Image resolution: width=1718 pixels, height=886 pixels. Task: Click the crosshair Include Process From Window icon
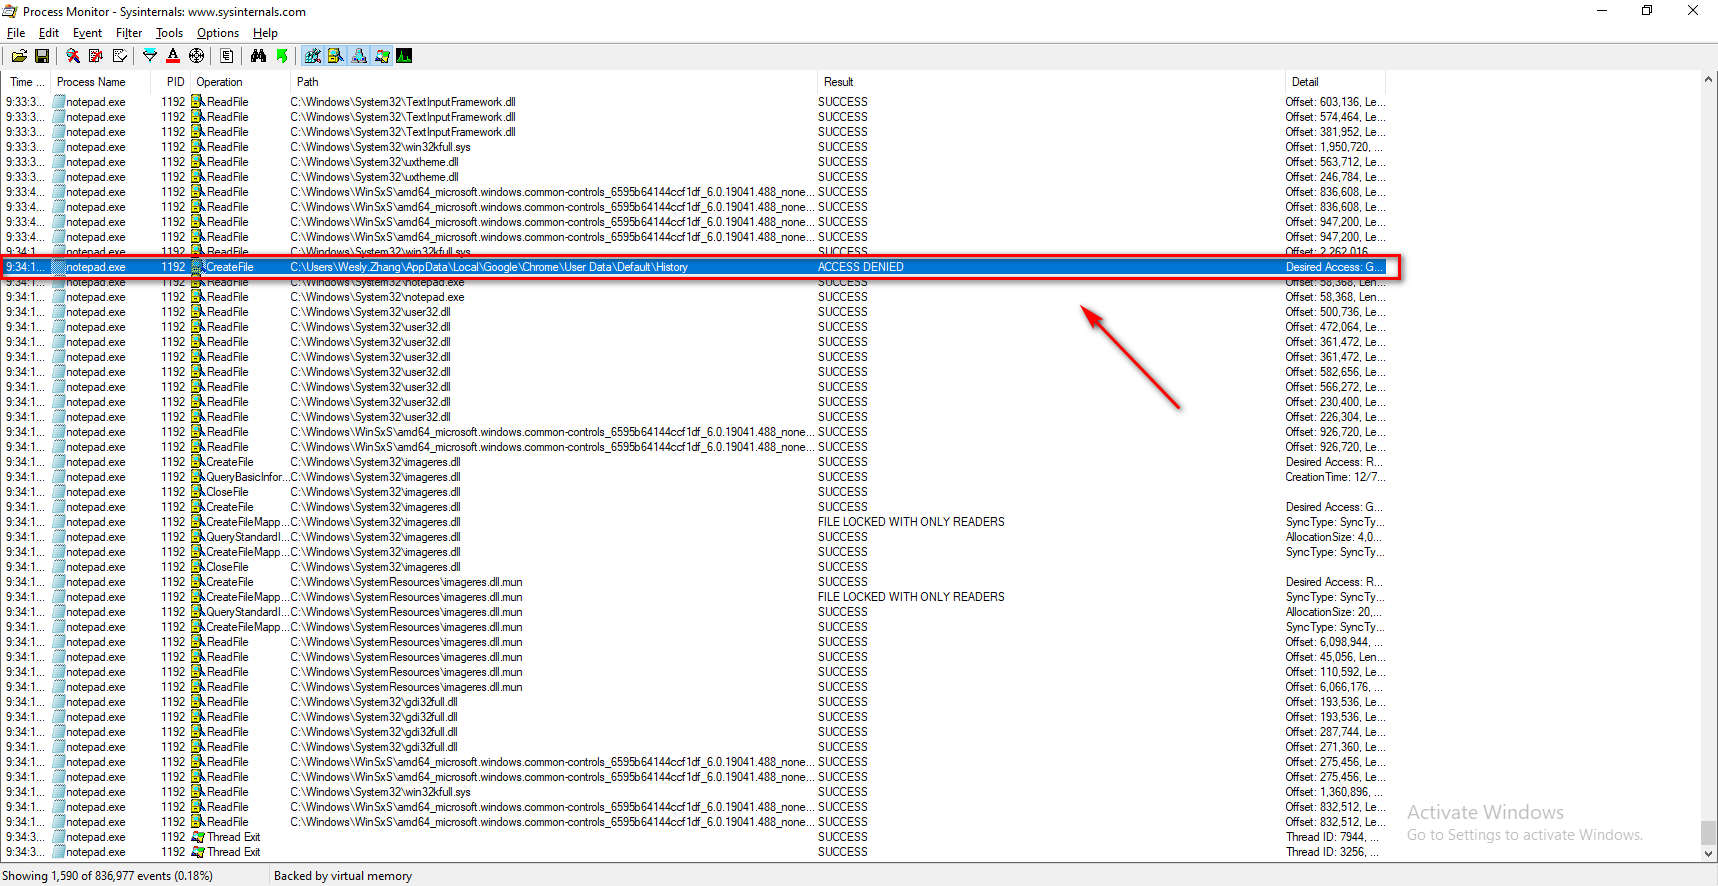pyautogui.click(x=196, y=56)
